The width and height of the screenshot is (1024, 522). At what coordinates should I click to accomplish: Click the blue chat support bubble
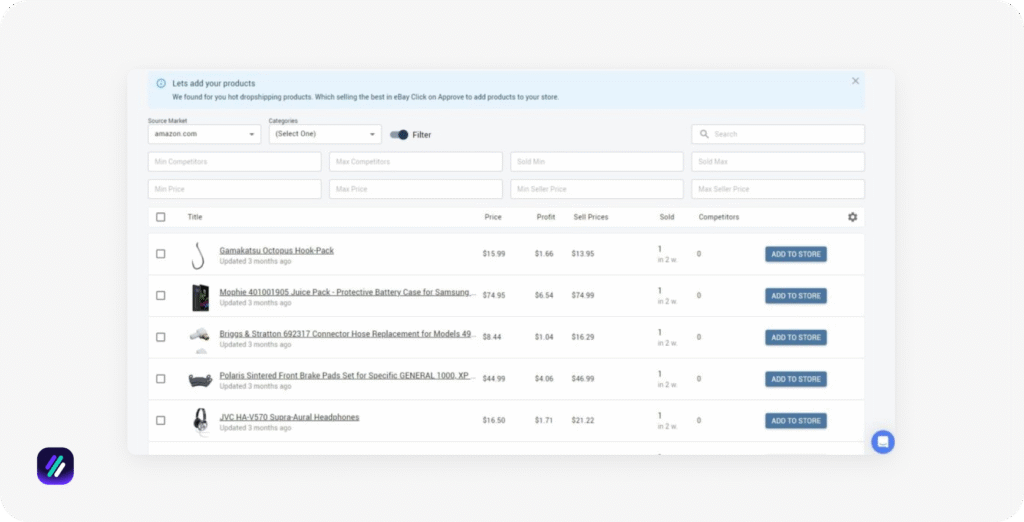coord(882,441)
